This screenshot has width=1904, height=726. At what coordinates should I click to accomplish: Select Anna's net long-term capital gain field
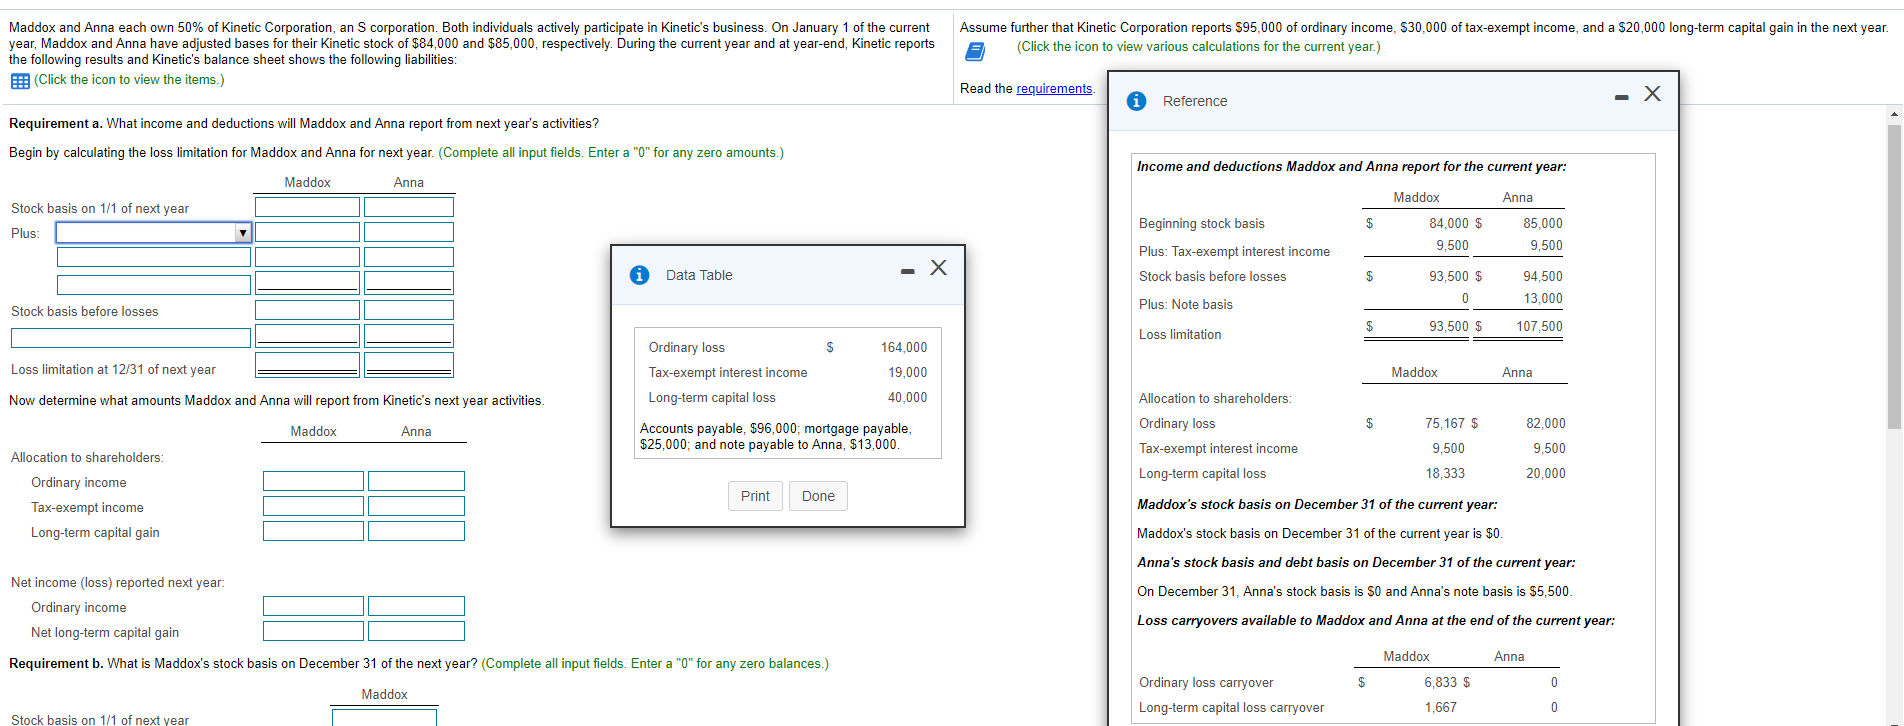pyautogui.click(x=416, y=631)
